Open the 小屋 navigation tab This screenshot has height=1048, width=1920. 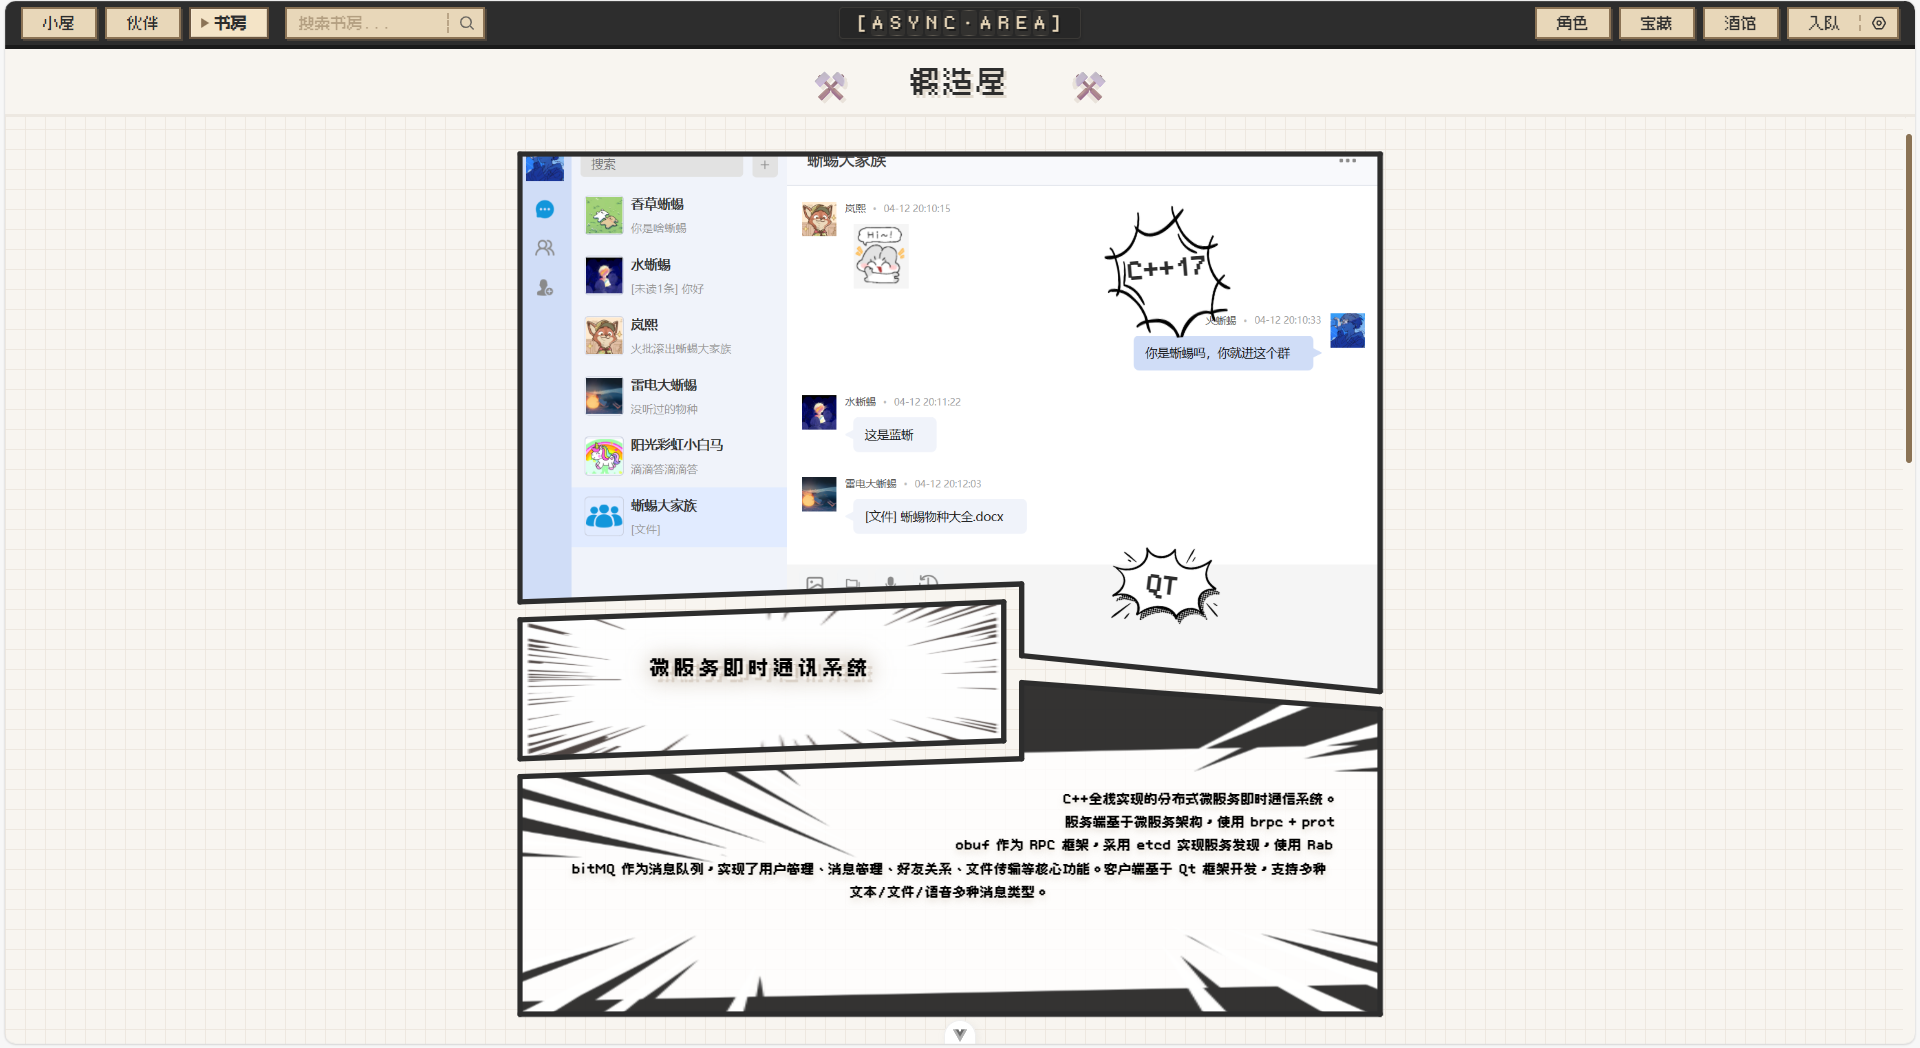(59, 23)
